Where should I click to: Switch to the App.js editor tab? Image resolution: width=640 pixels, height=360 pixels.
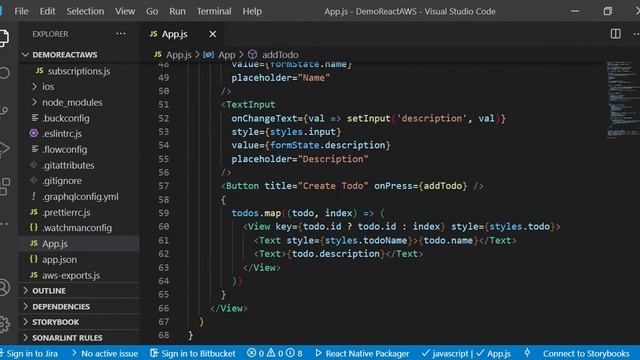pos(174,34)
